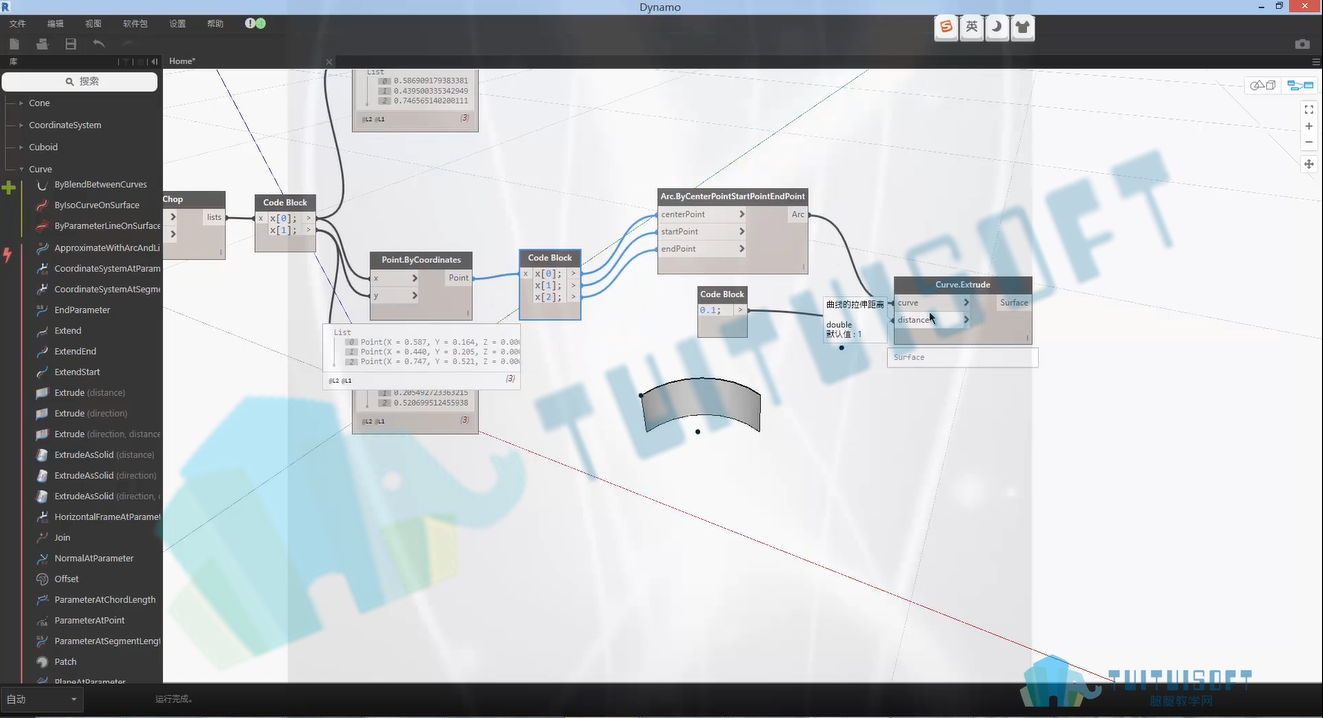Zoom out using the minus button
Viewport: 1323px width, 718px height.
pyautogui.click(x=1309, y=142)
